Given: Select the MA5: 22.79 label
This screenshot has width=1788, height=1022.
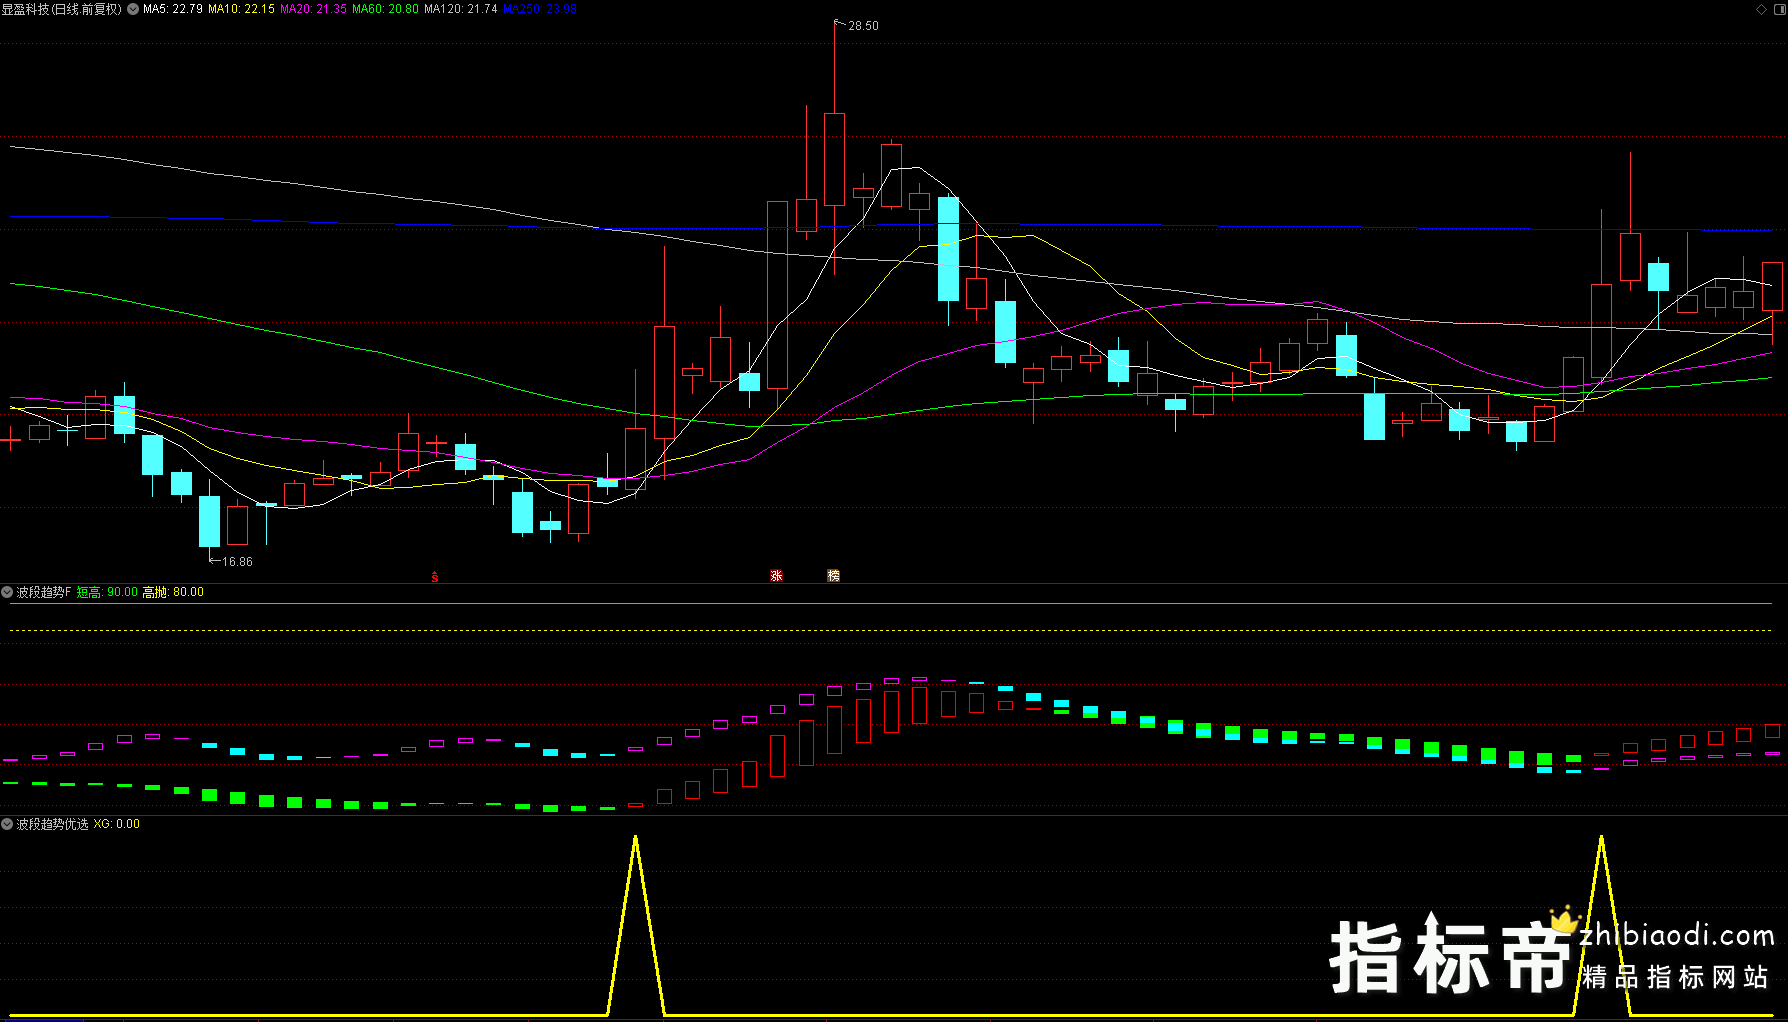Looking at the screenshot, I should pos(173,9).
